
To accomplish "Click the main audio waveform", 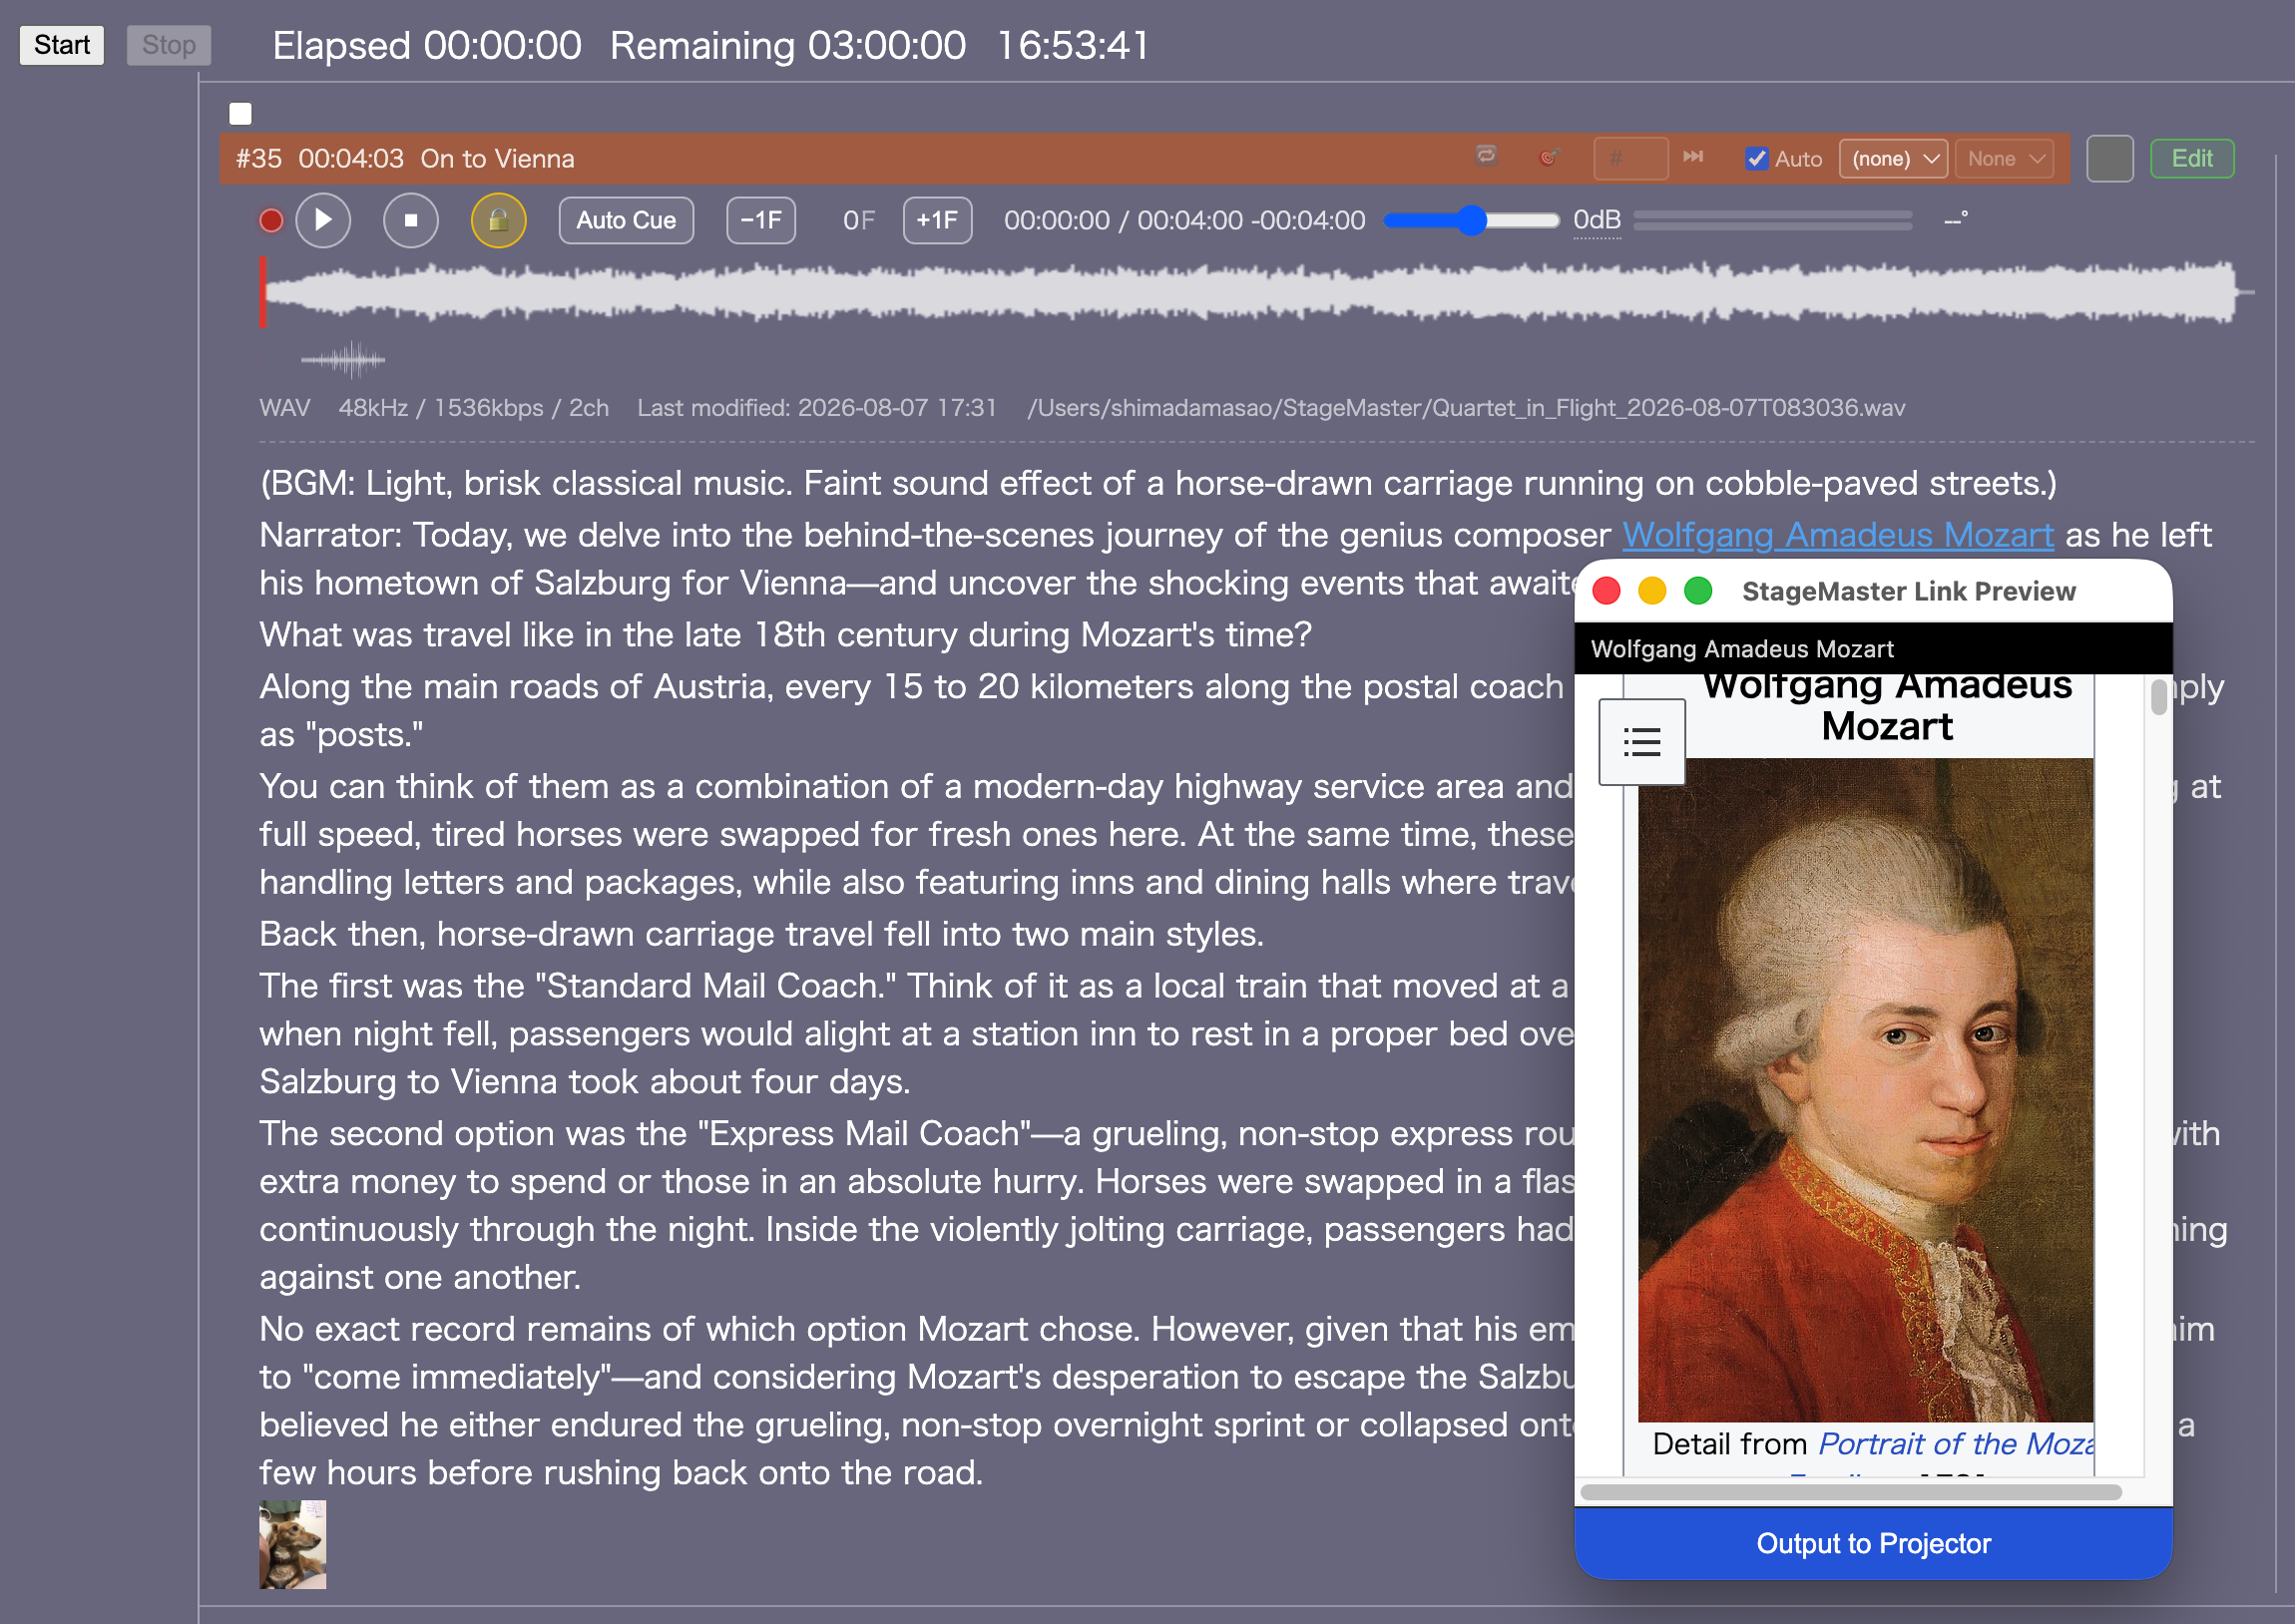I will point(1255,292).
